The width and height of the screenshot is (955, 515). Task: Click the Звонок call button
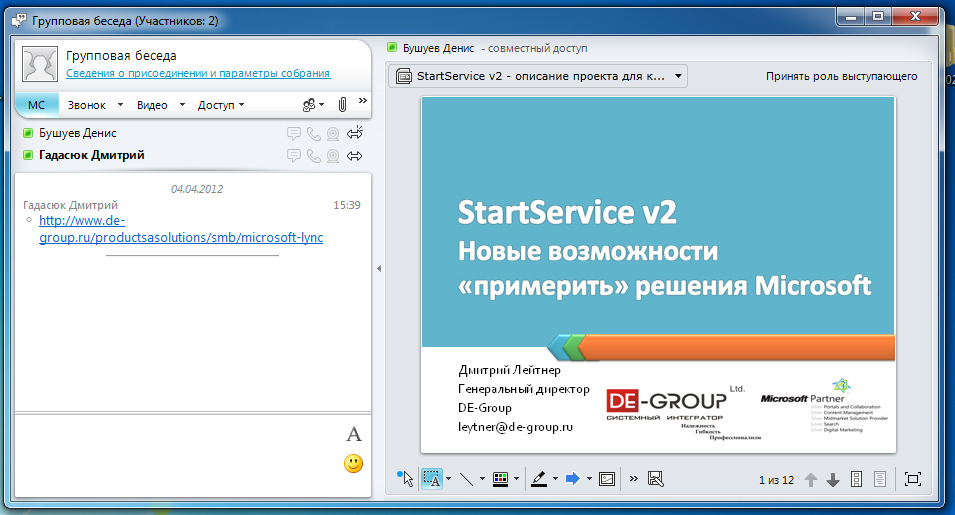point(86,105)
